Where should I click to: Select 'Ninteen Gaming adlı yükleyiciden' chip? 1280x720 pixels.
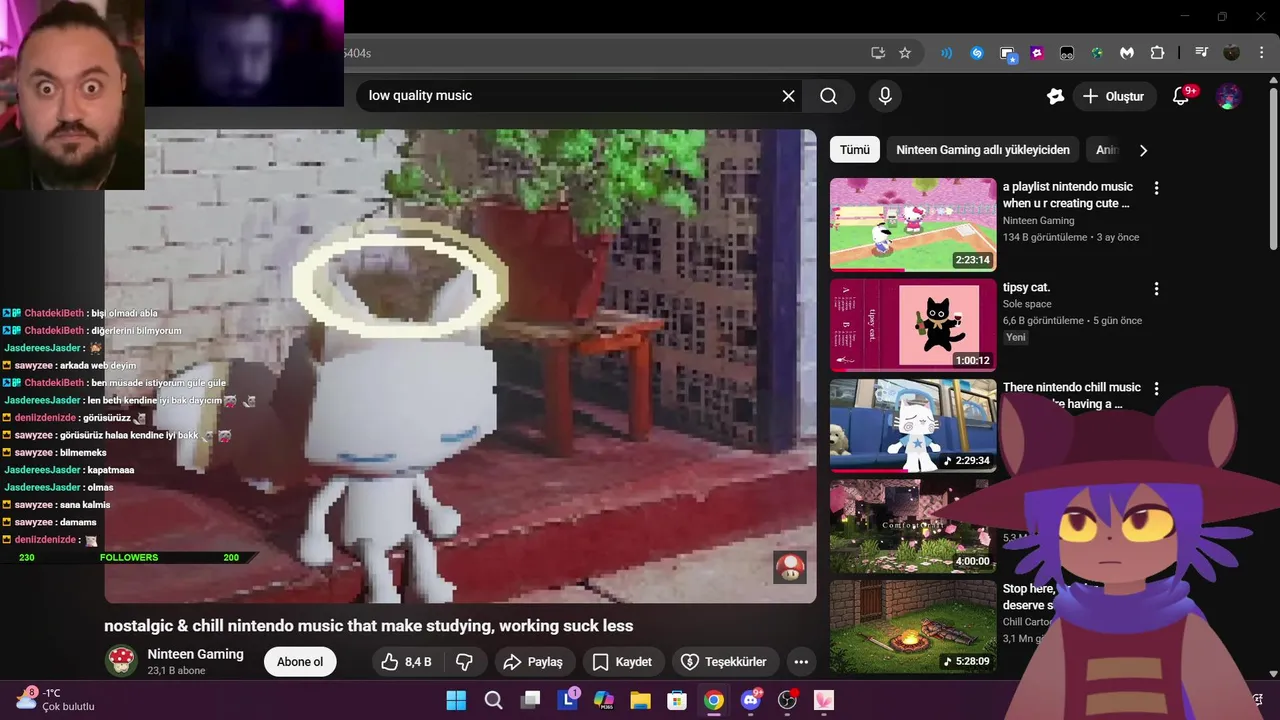[982, 150]
